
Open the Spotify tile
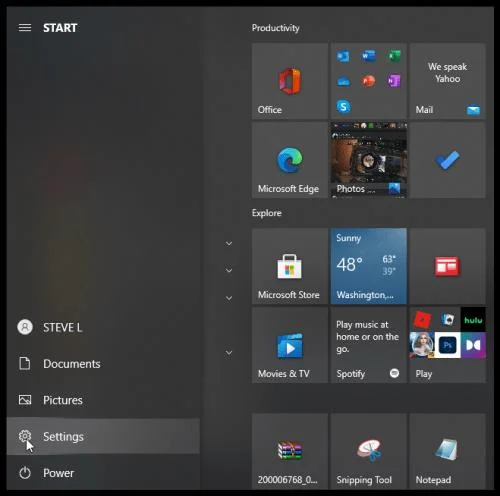pos(369,345)
